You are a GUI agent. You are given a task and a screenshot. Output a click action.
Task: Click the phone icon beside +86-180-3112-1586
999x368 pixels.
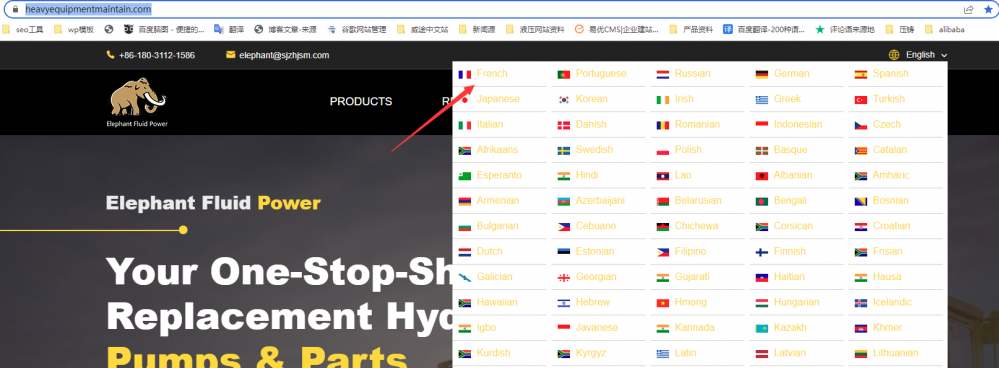click(x=110, y=55)
